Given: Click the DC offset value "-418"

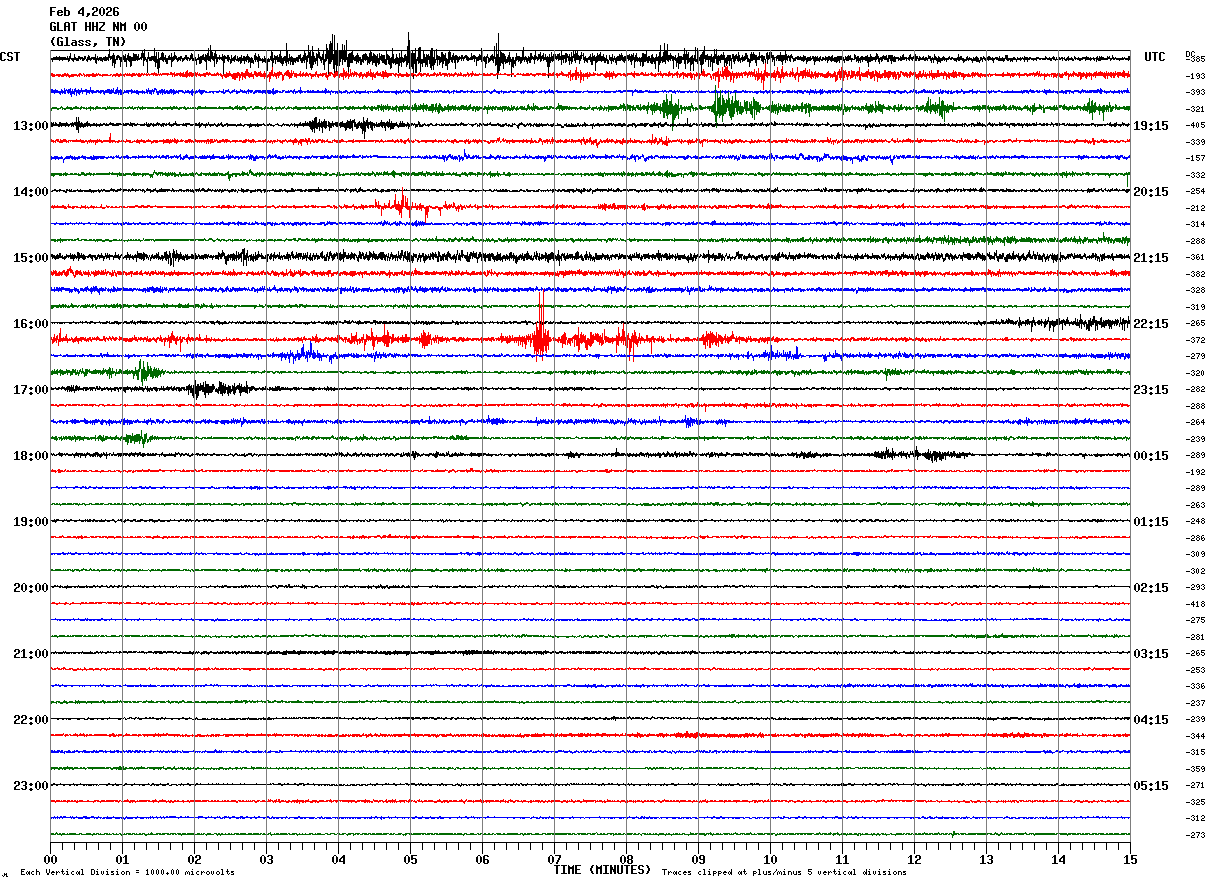Looking at the screenshot, I should tap(1195, 605).
